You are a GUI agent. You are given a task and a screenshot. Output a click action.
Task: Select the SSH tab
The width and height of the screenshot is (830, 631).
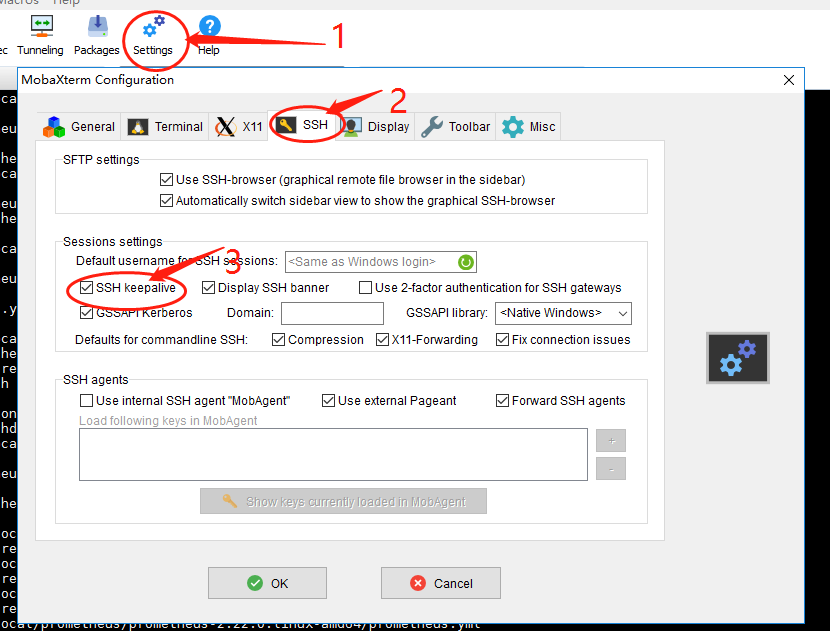tap(304, 125)
